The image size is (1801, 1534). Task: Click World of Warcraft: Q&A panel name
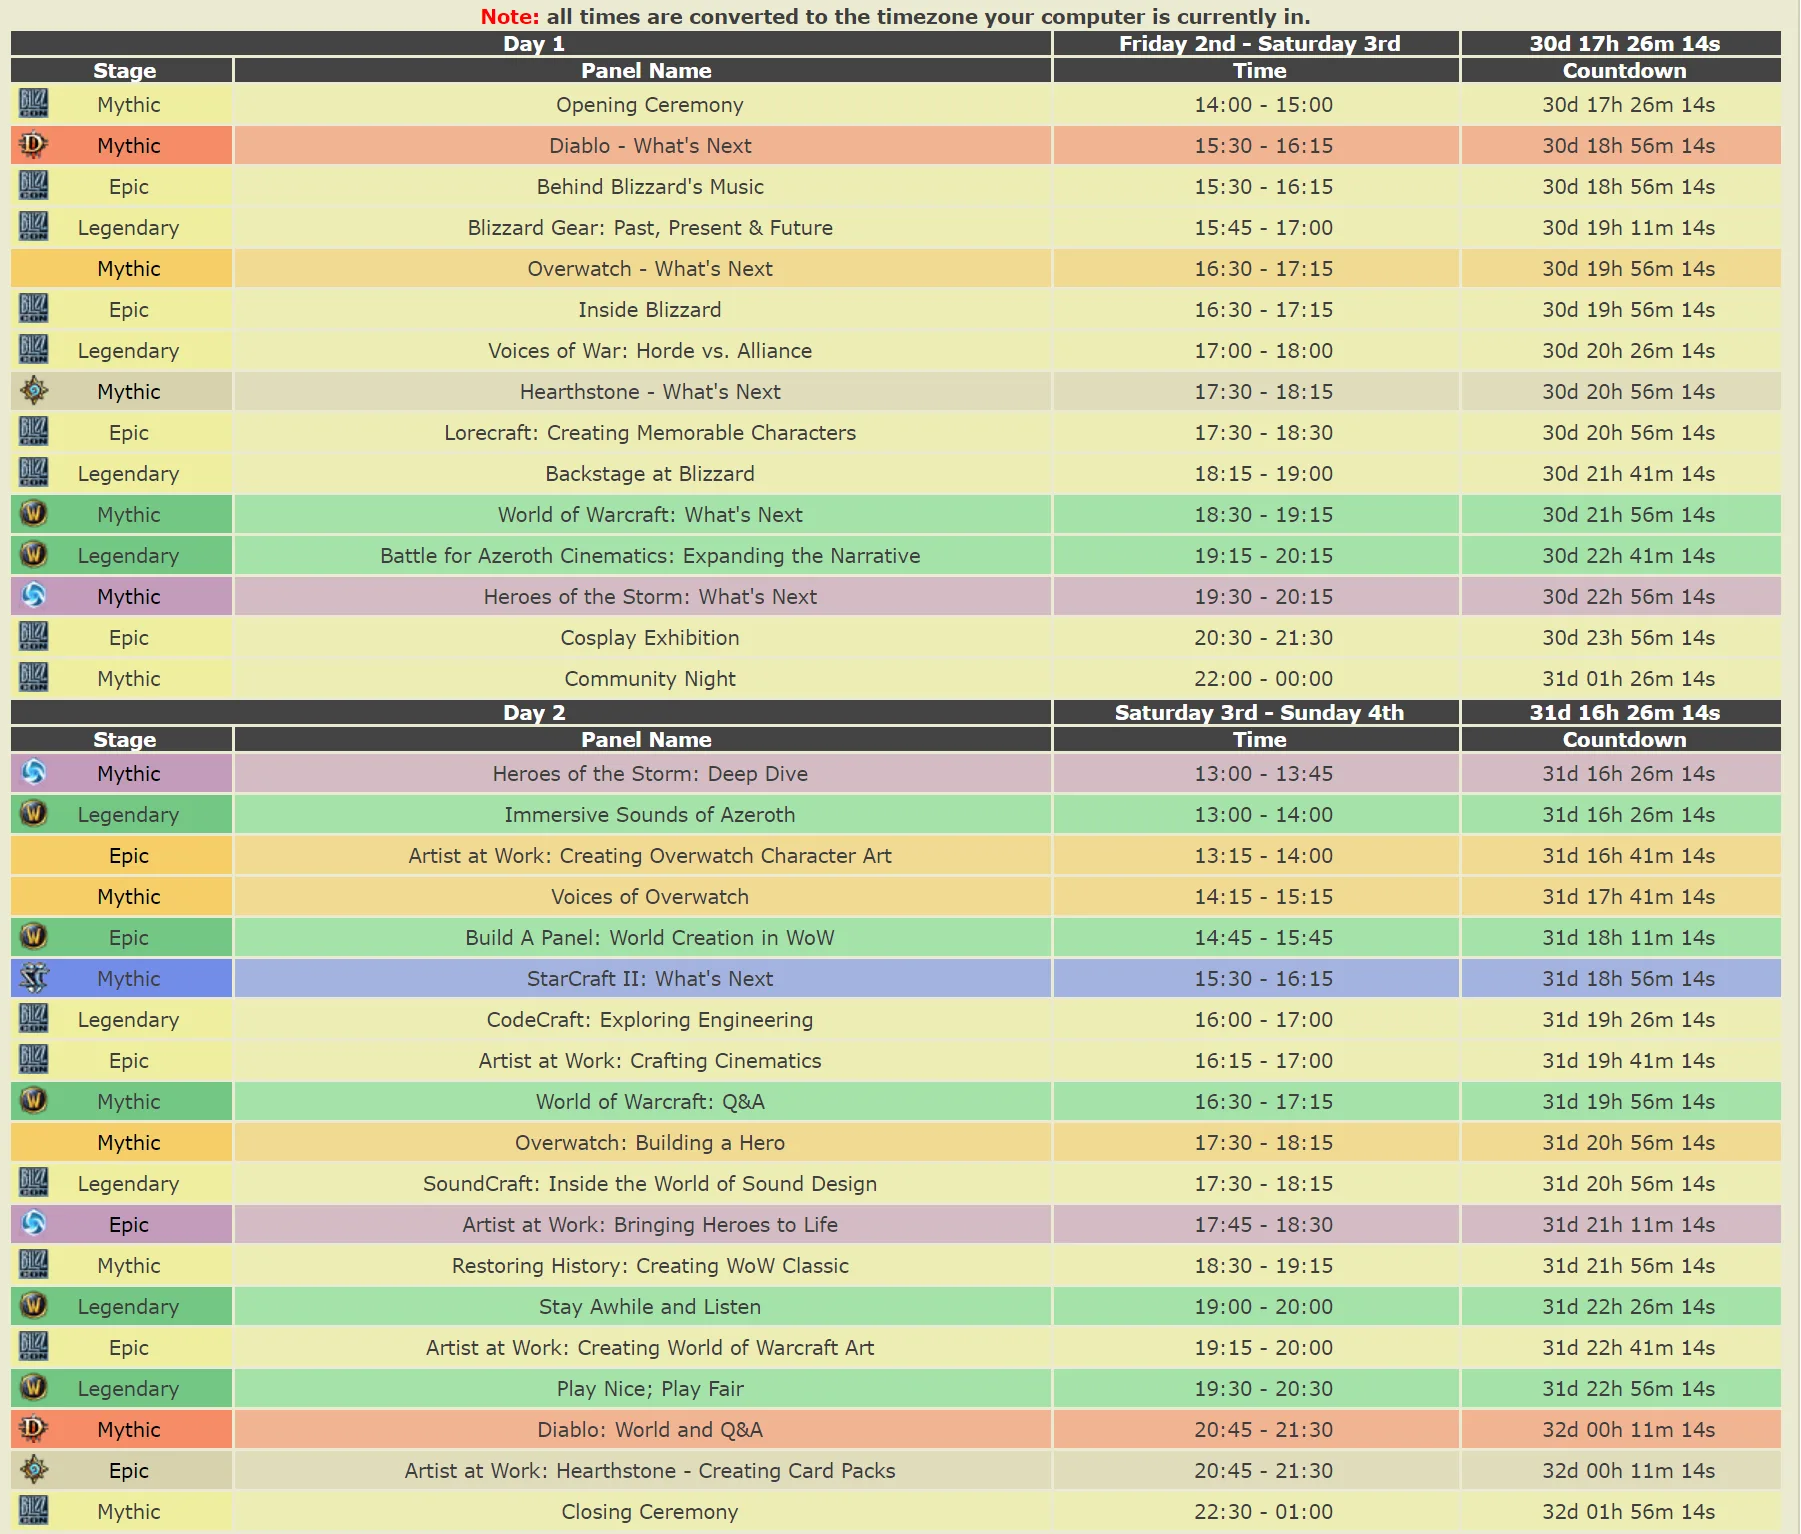tap(650, 1101)
